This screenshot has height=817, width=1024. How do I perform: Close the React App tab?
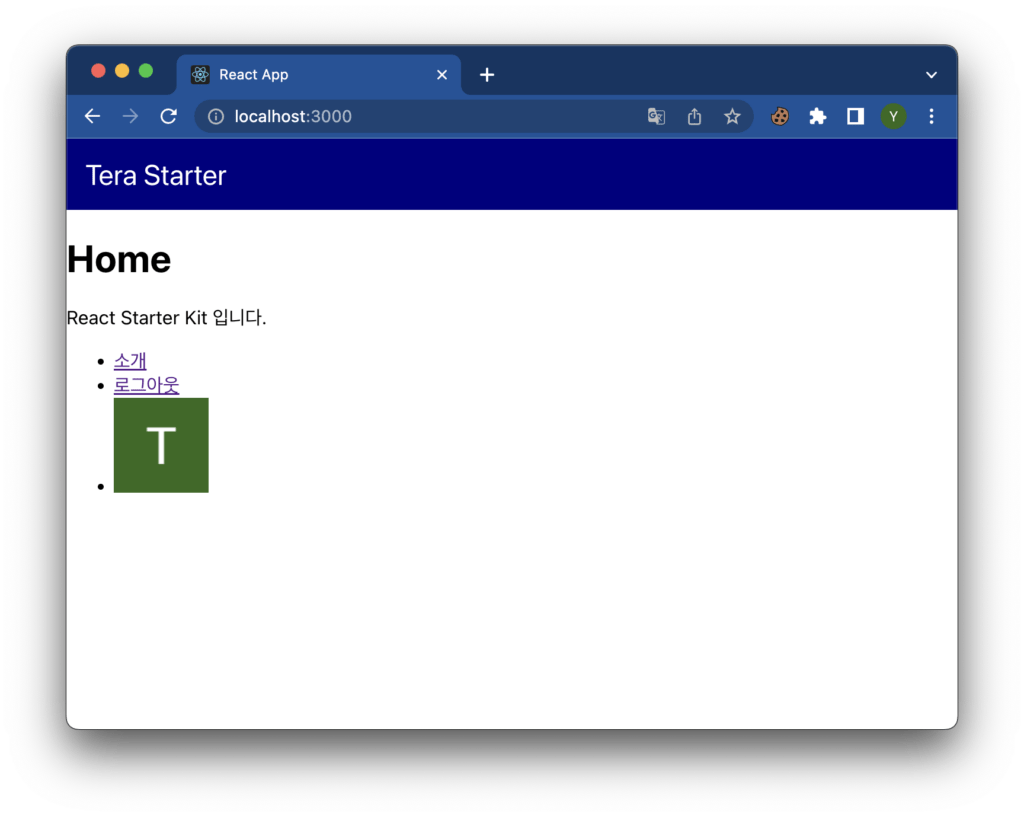442,75
